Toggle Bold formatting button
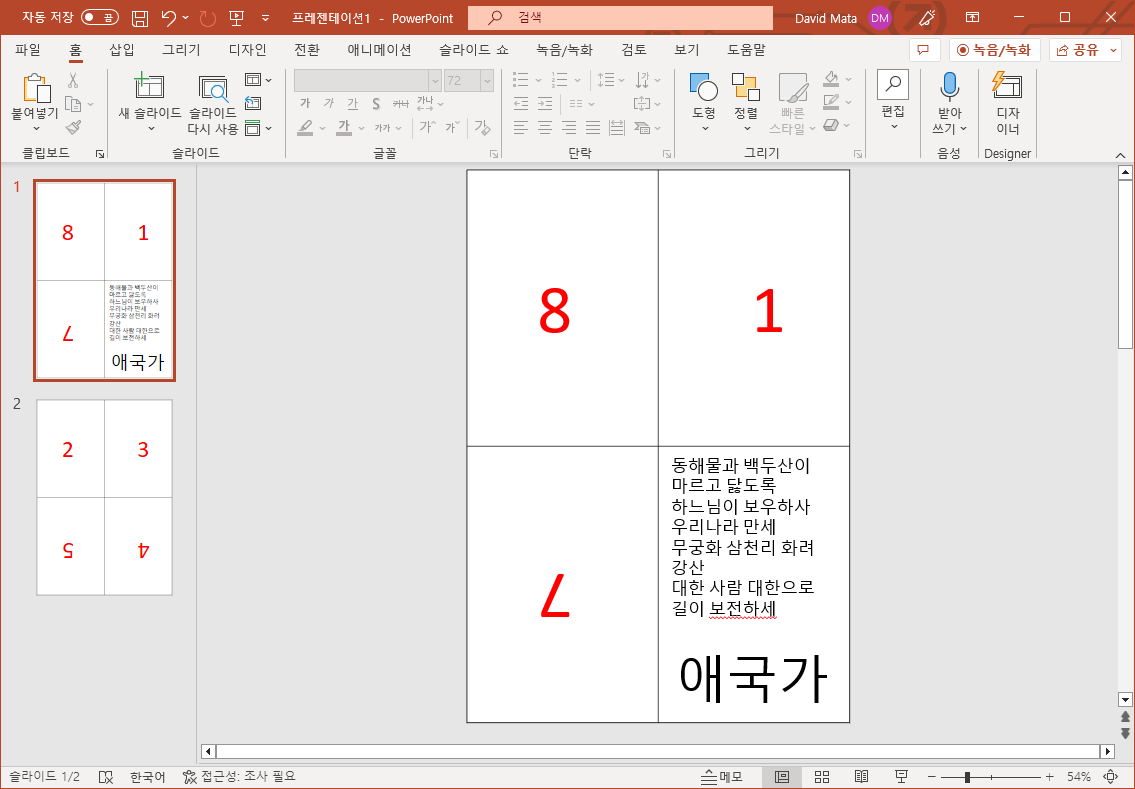Screen dimensions: 1135x789 tap(305, 104)
